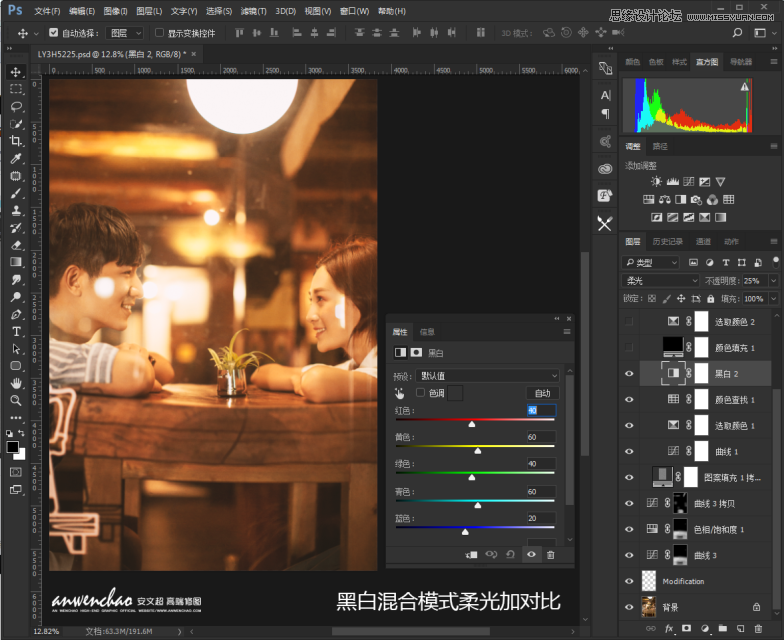Viewport: 784px width, 640px height.
Task: Click the on-image adjustment hand tool
Action: (x=400, y=394)
